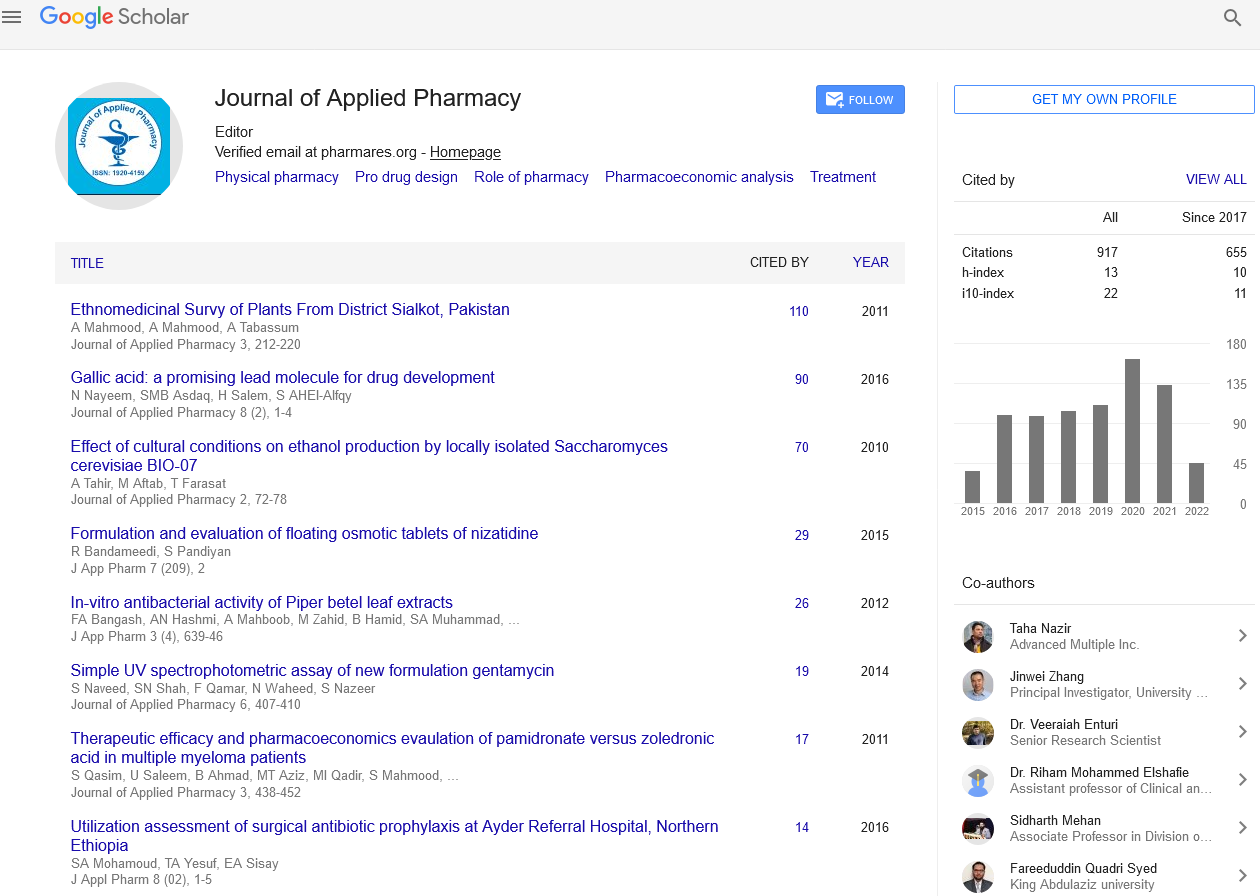1260x896 pixels.
Task: Click View All citations link
Action: pos(1215,180)
